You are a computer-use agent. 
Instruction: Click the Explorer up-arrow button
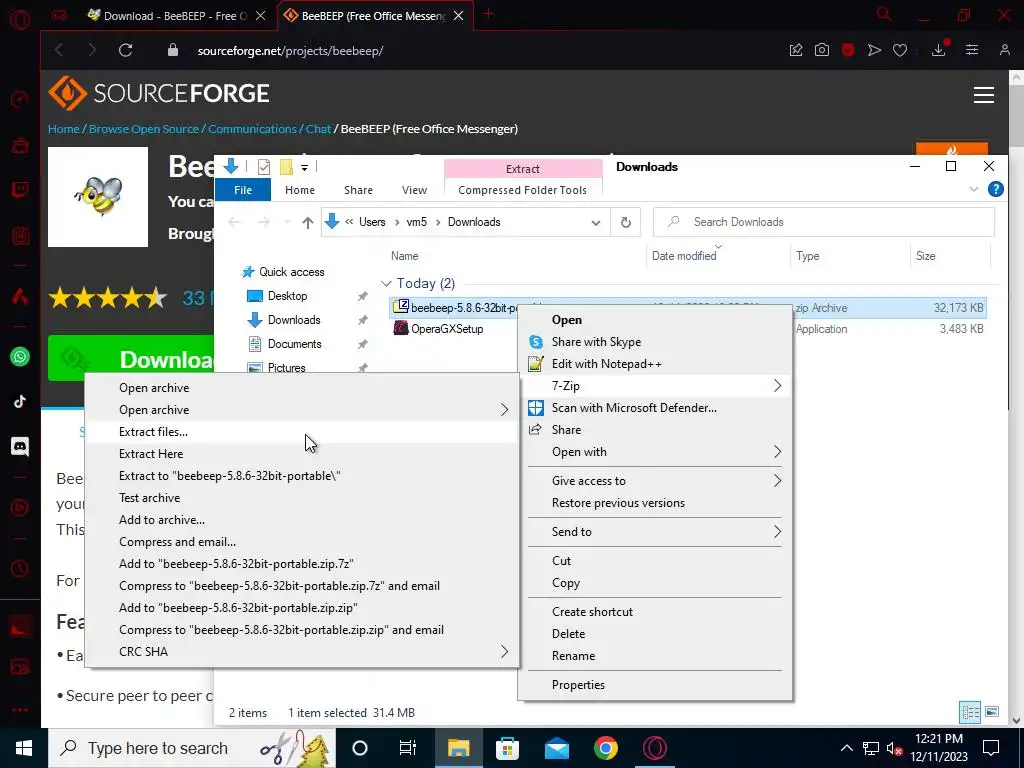point(308,223)
